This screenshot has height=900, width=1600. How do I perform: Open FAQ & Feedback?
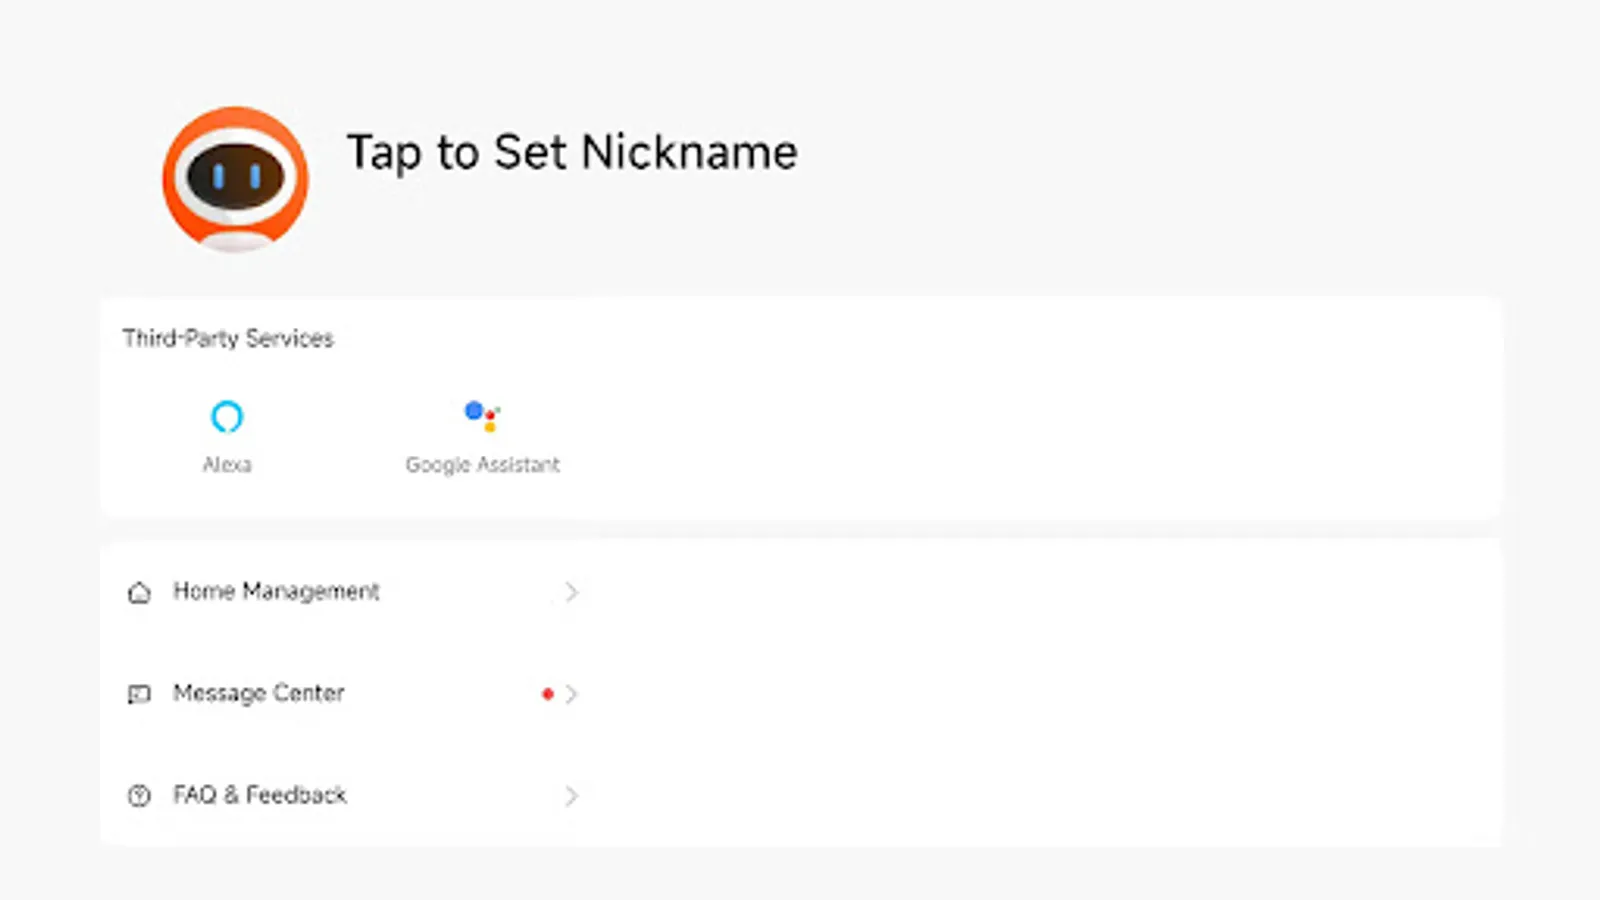(x=260, y=796)
